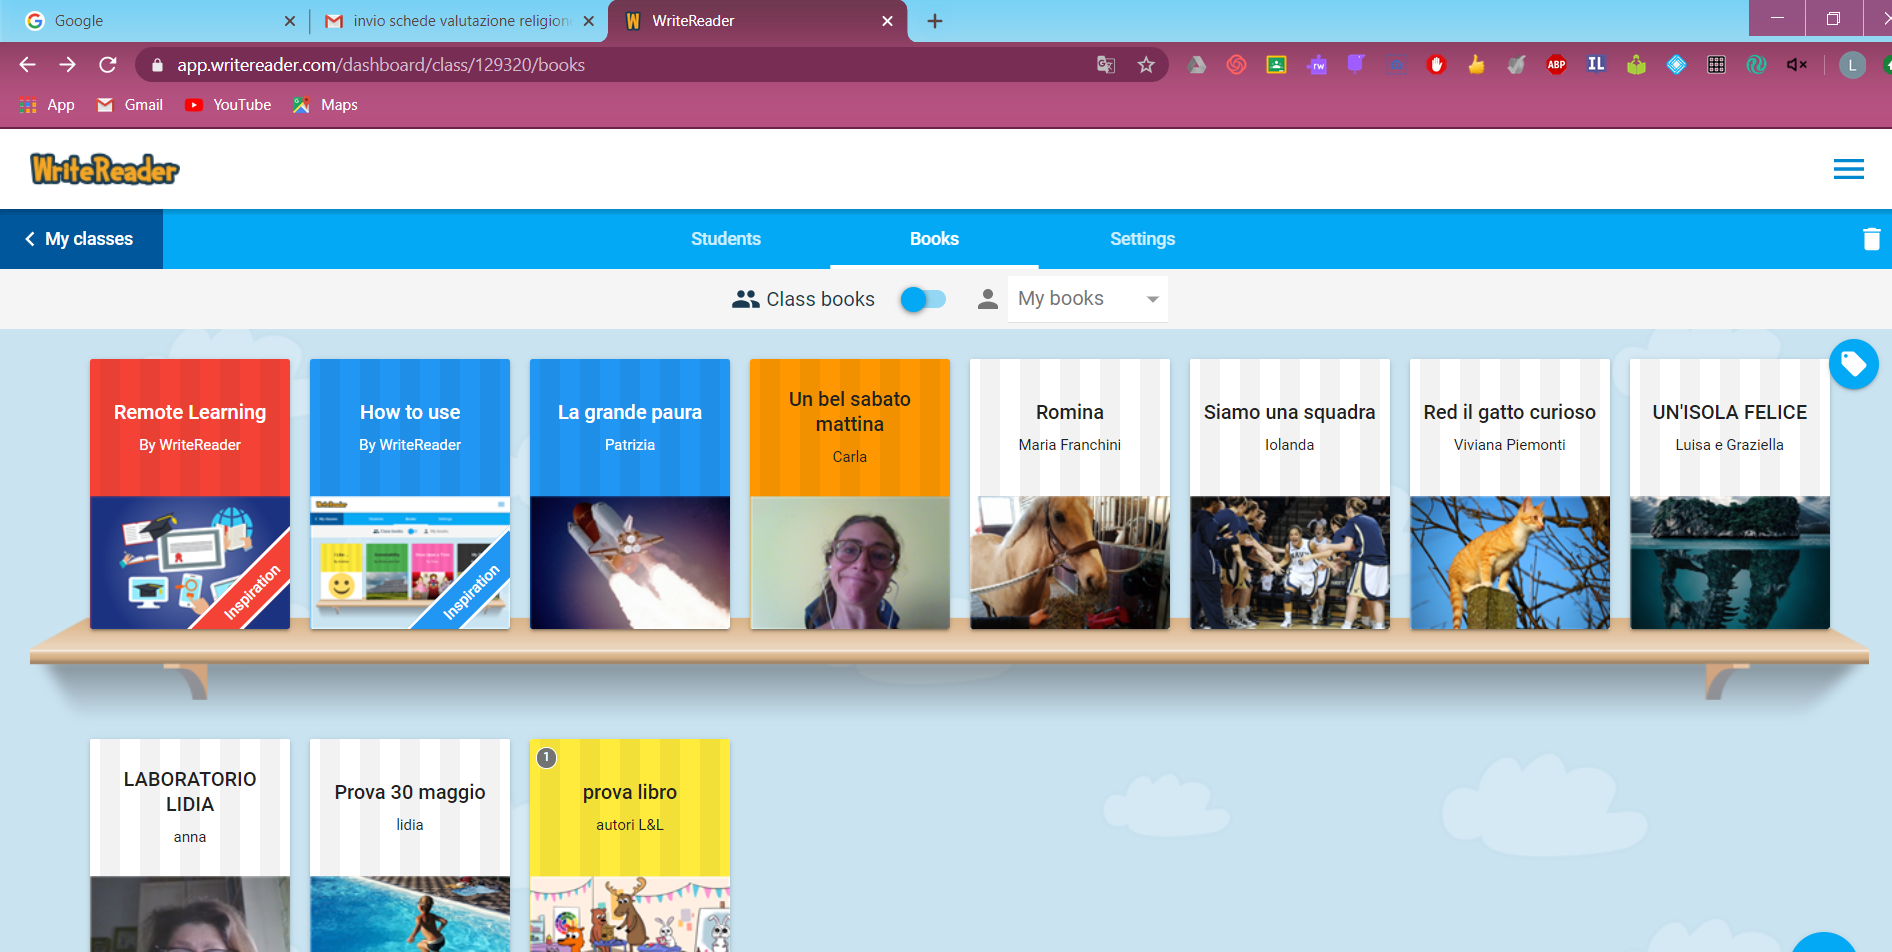Open the Google Drive extension icon

pos(1196,65)
